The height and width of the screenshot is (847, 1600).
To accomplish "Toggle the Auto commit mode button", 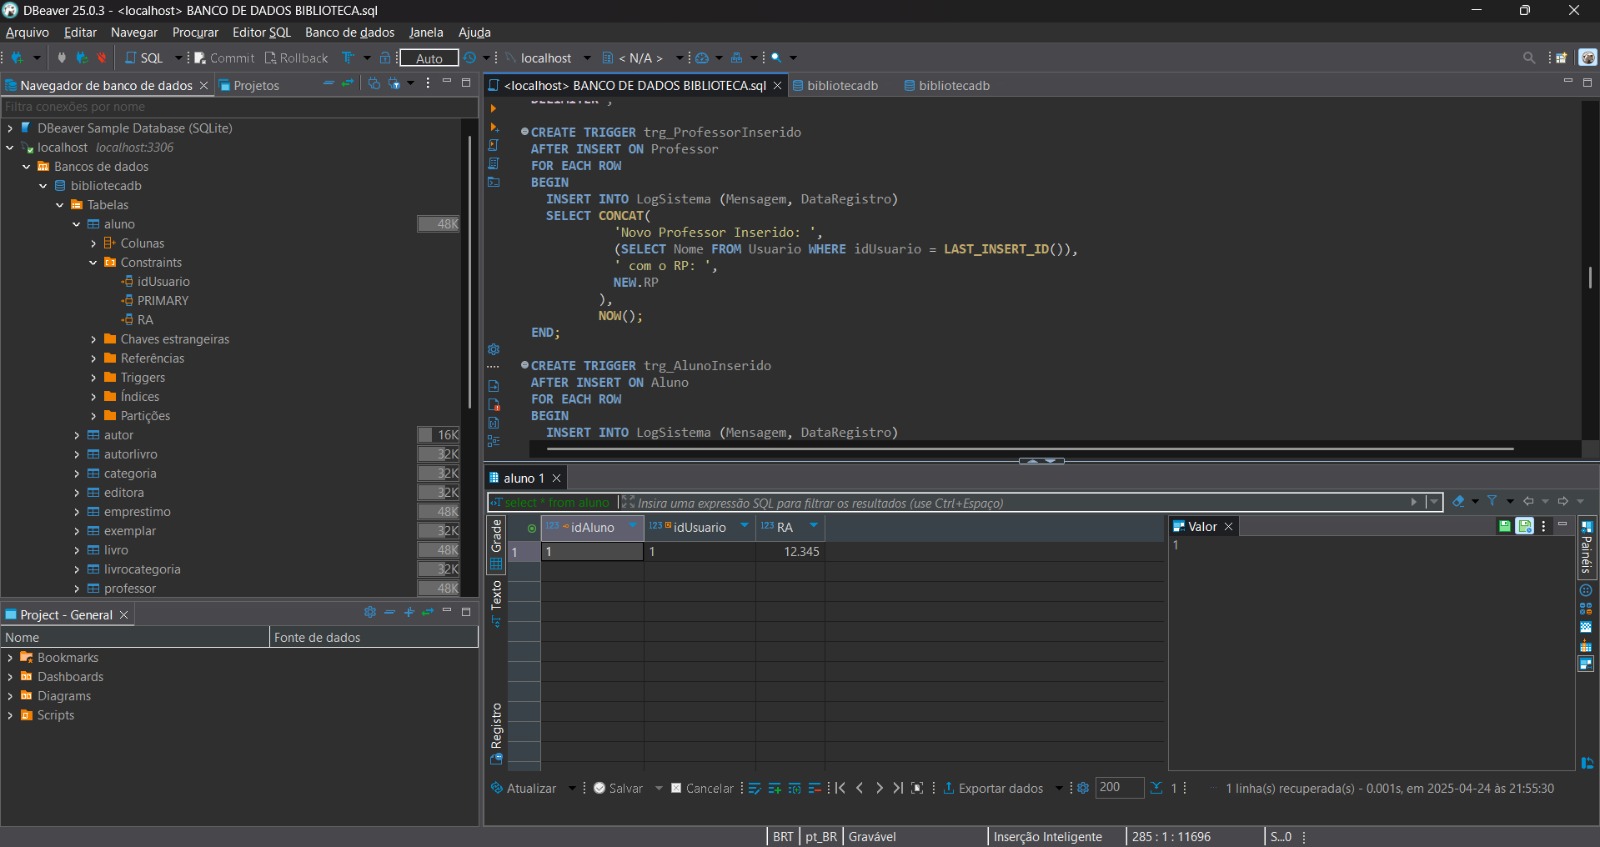I will (429, 58).
